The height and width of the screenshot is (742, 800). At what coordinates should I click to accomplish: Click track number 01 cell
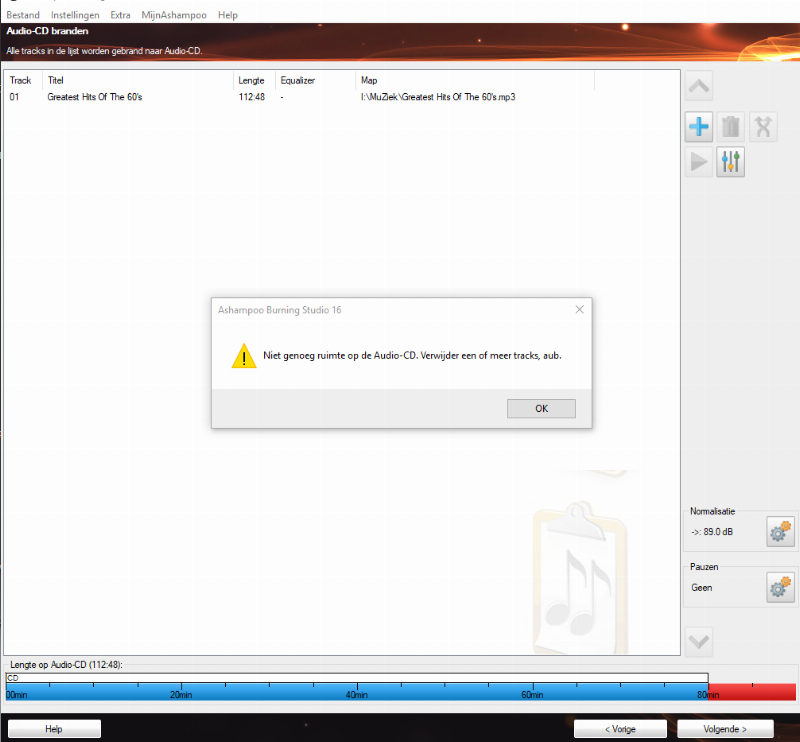point(14,97)
